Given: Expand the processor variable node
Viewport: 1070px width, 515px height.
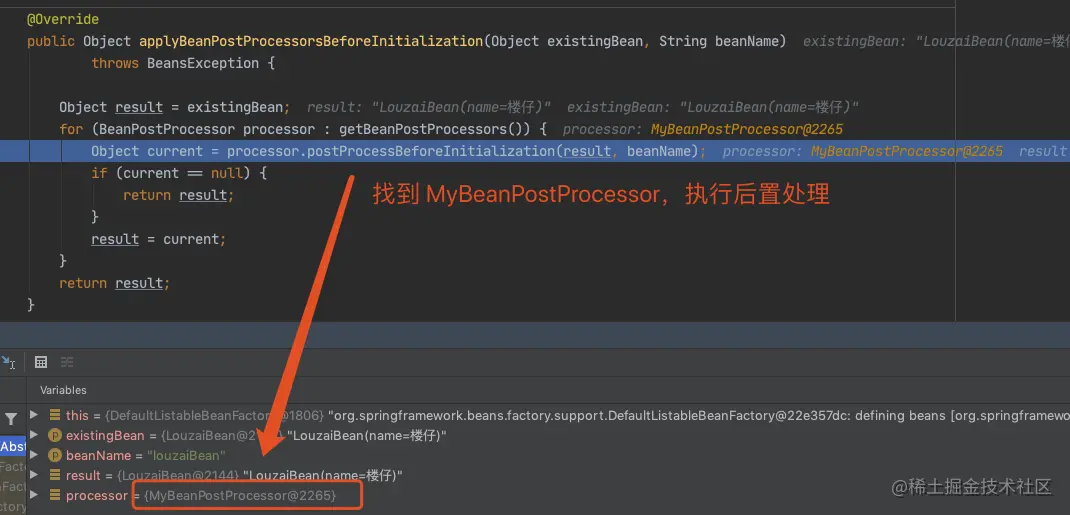Looking at the screenshot, I should pos(34,495).
